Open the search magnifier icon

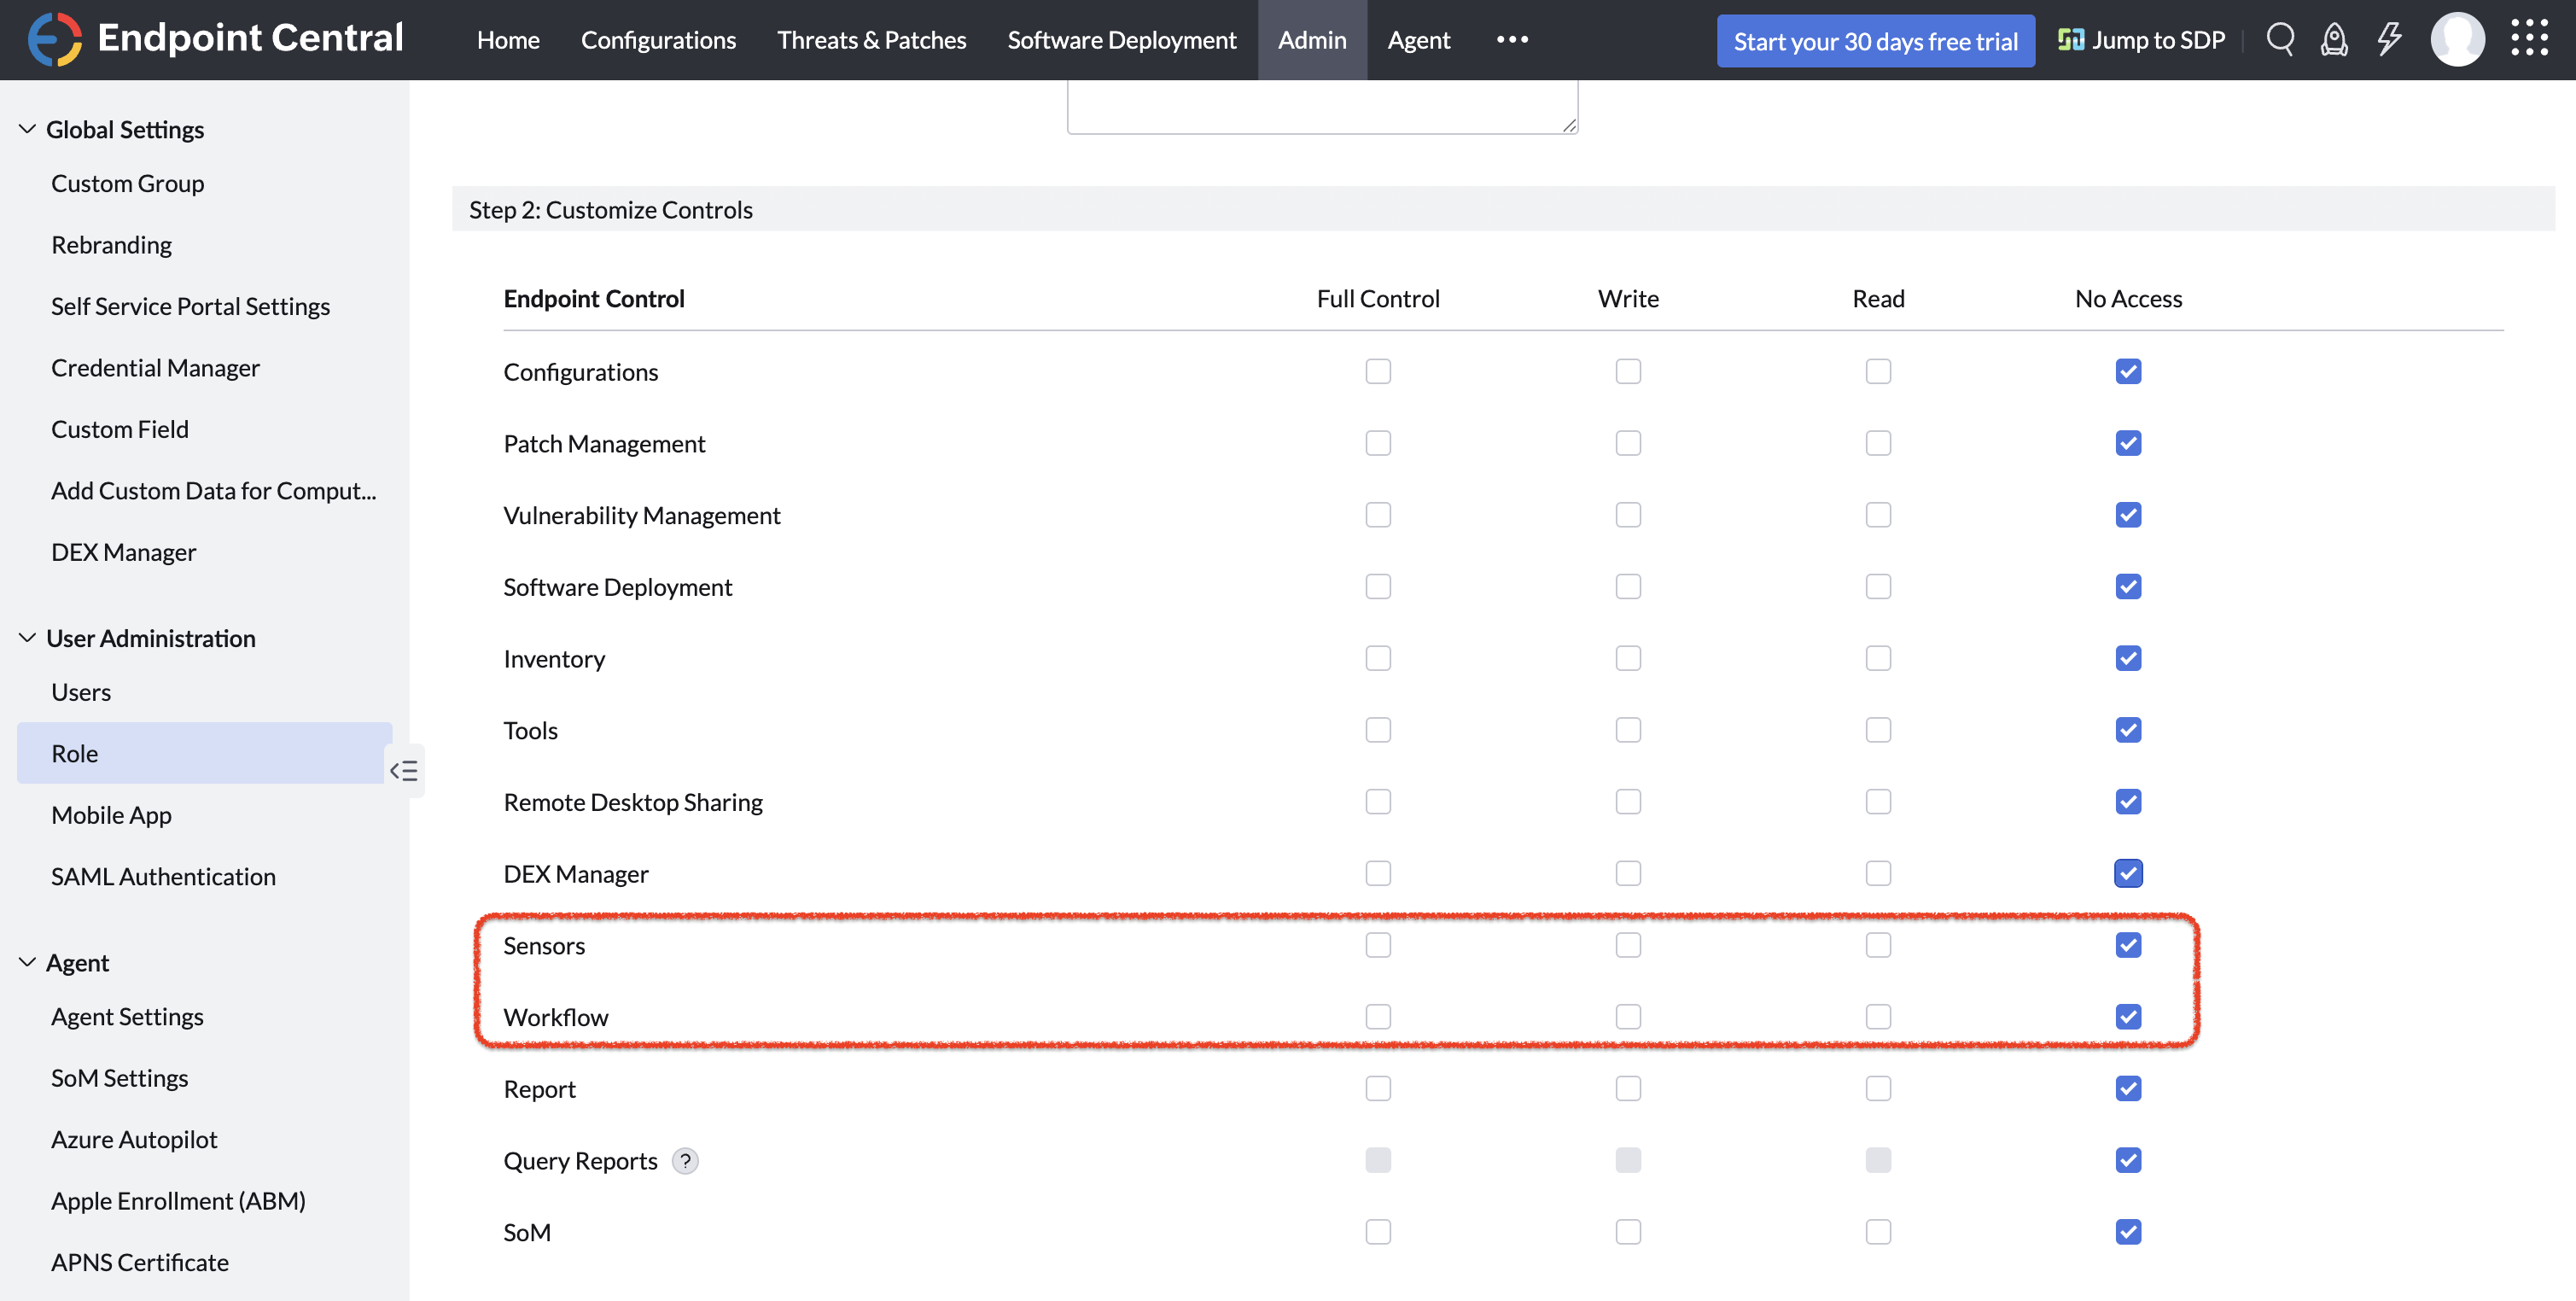(2280, 40)
